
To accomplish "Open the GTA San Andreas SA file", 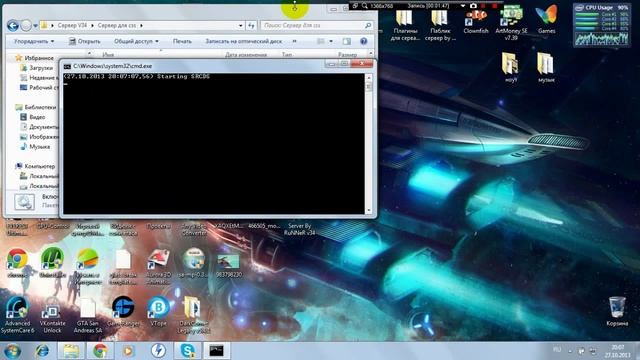I will [x=88, y=314].
